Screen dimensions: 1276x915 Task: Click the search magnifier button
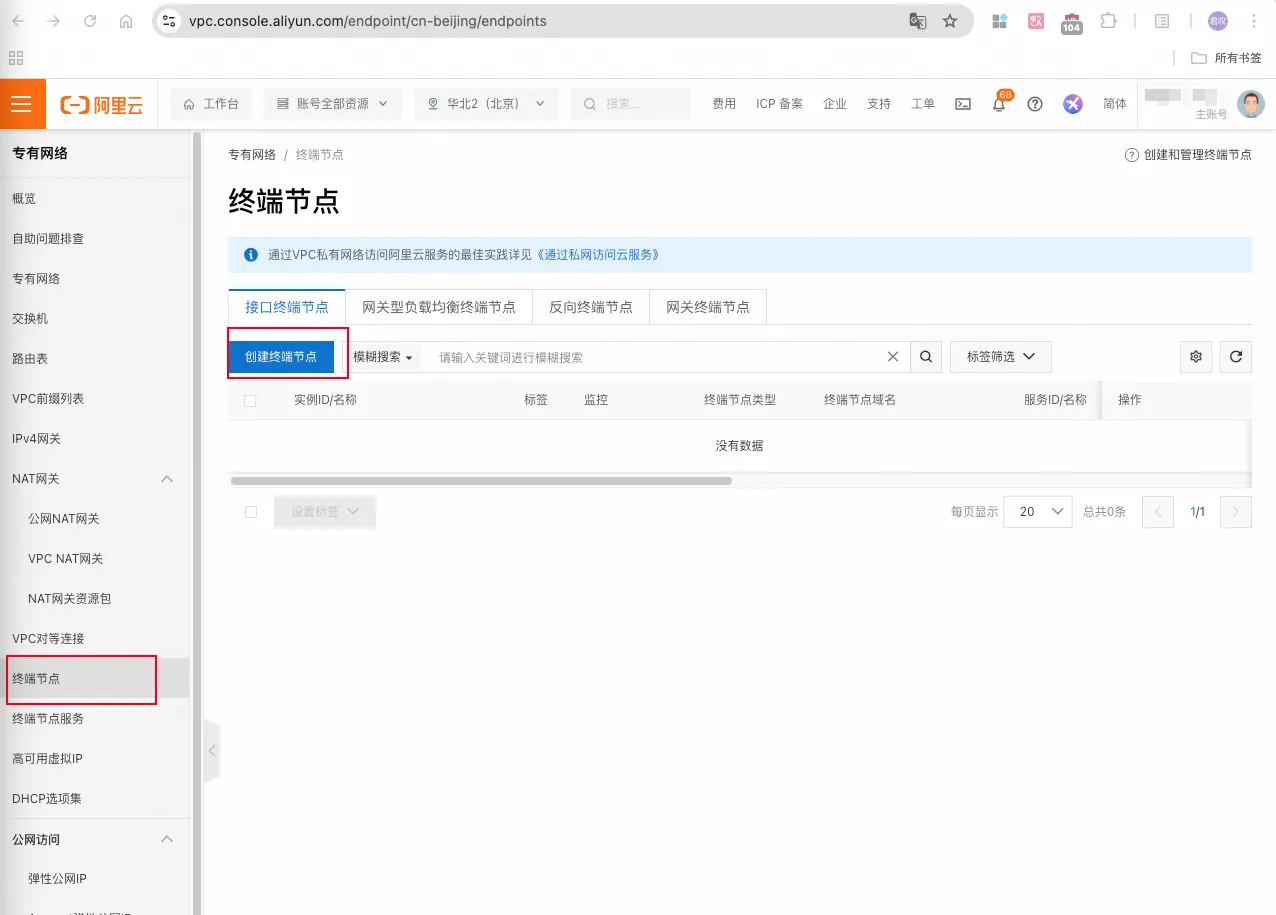926,357
